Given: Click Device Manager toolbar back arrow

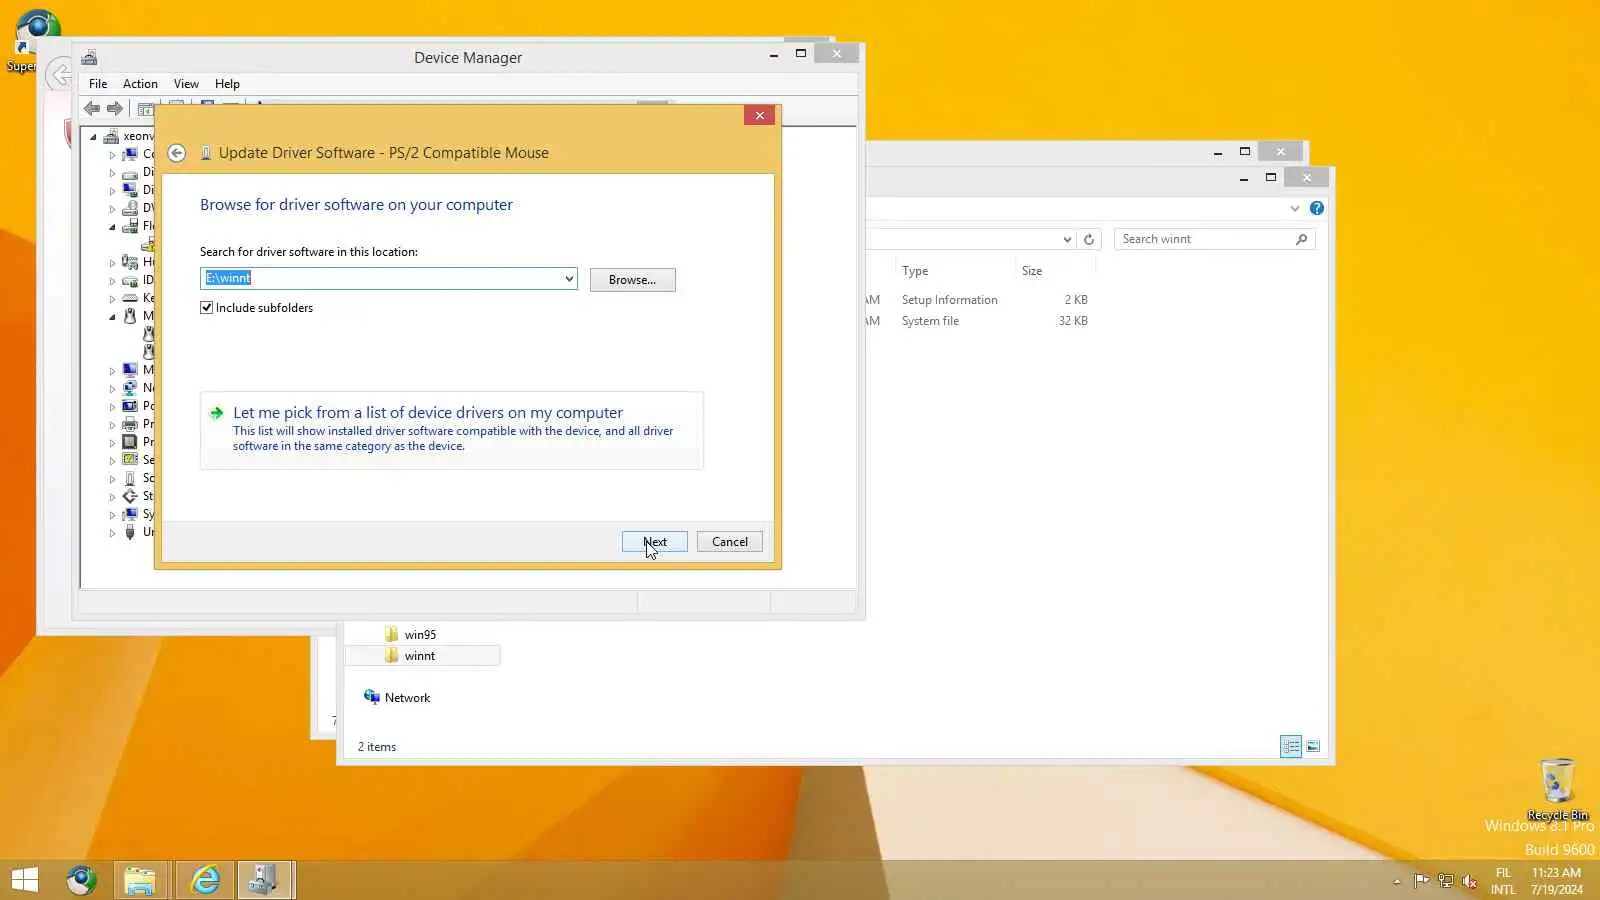Looking at the screenshot, I should pyautogui.click(x=92, y=108).
